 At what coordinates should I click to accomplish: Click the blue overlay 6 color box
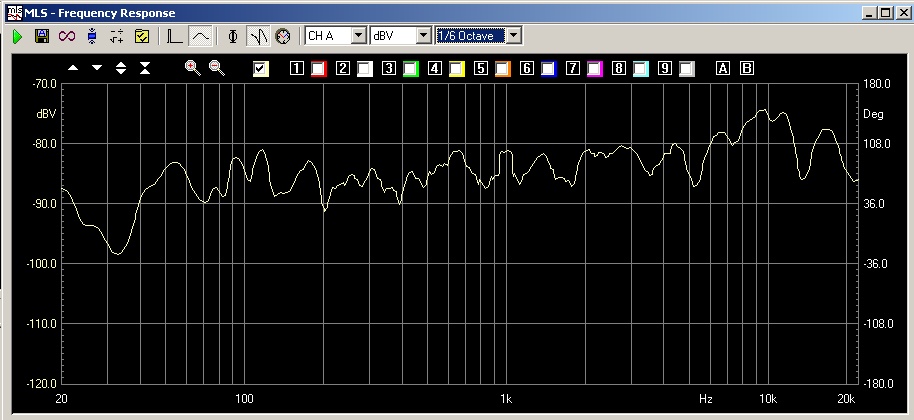(548, 69)
